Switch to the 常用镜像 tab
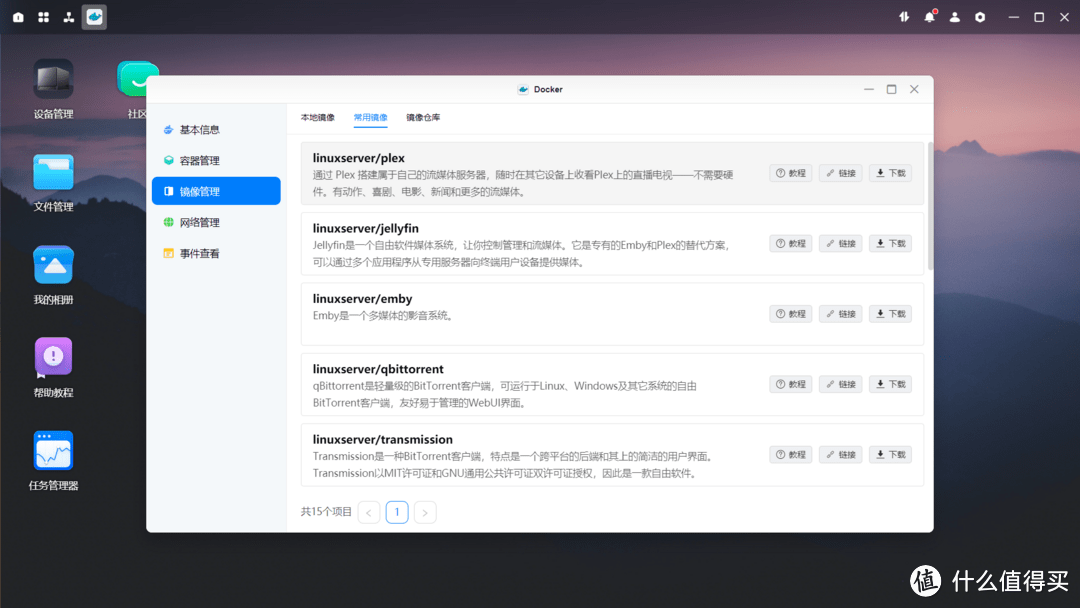The width and height of the screenshot is (1080, 608). coord(371,118)
